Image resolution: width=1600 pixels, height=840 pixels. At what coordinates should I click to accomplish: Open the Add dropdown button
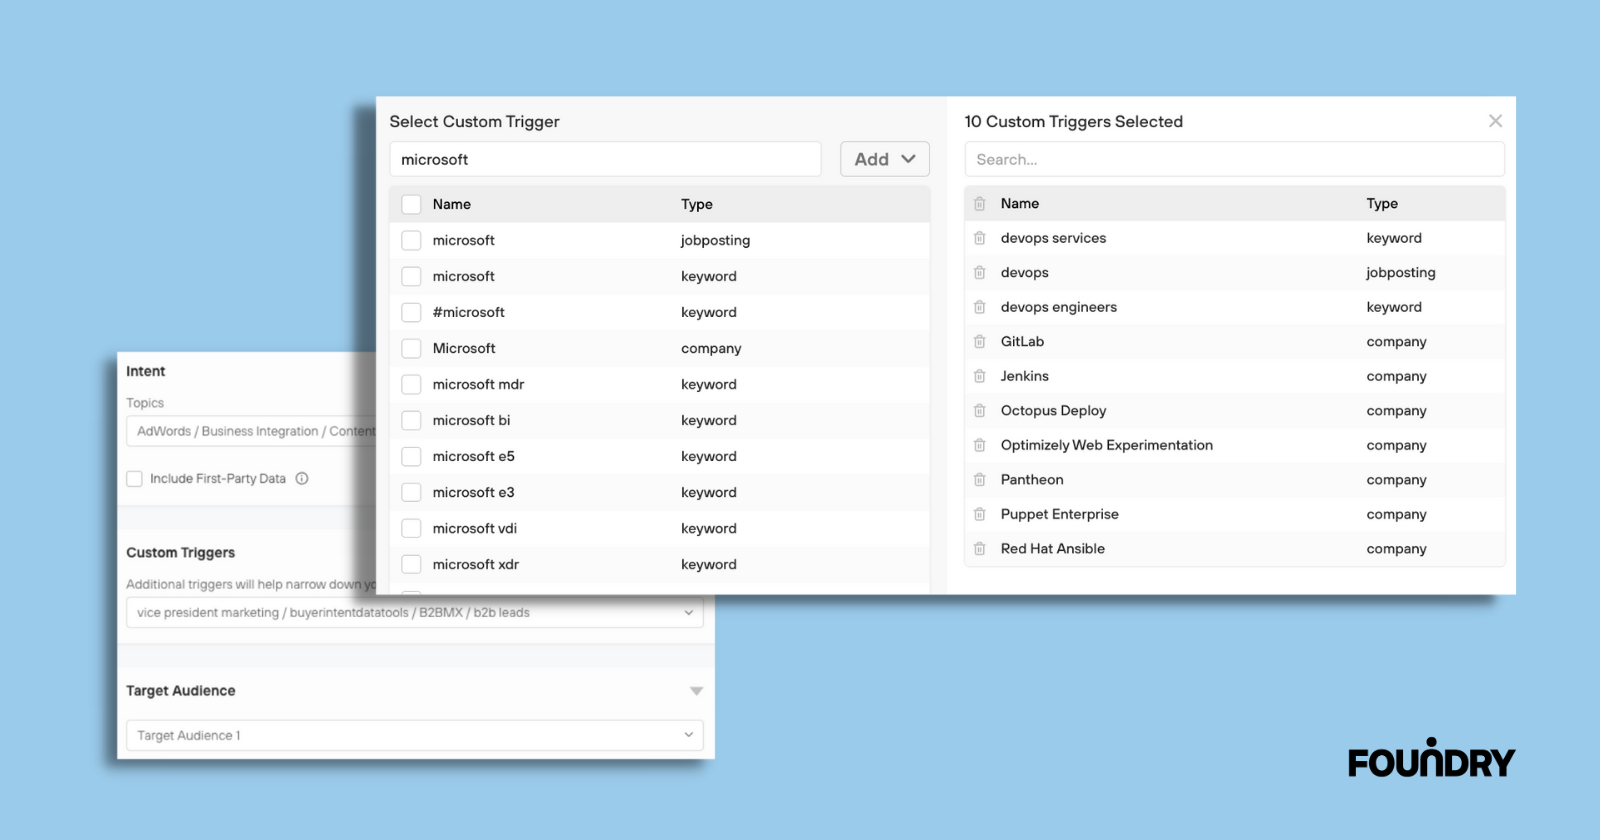point(885,159)
